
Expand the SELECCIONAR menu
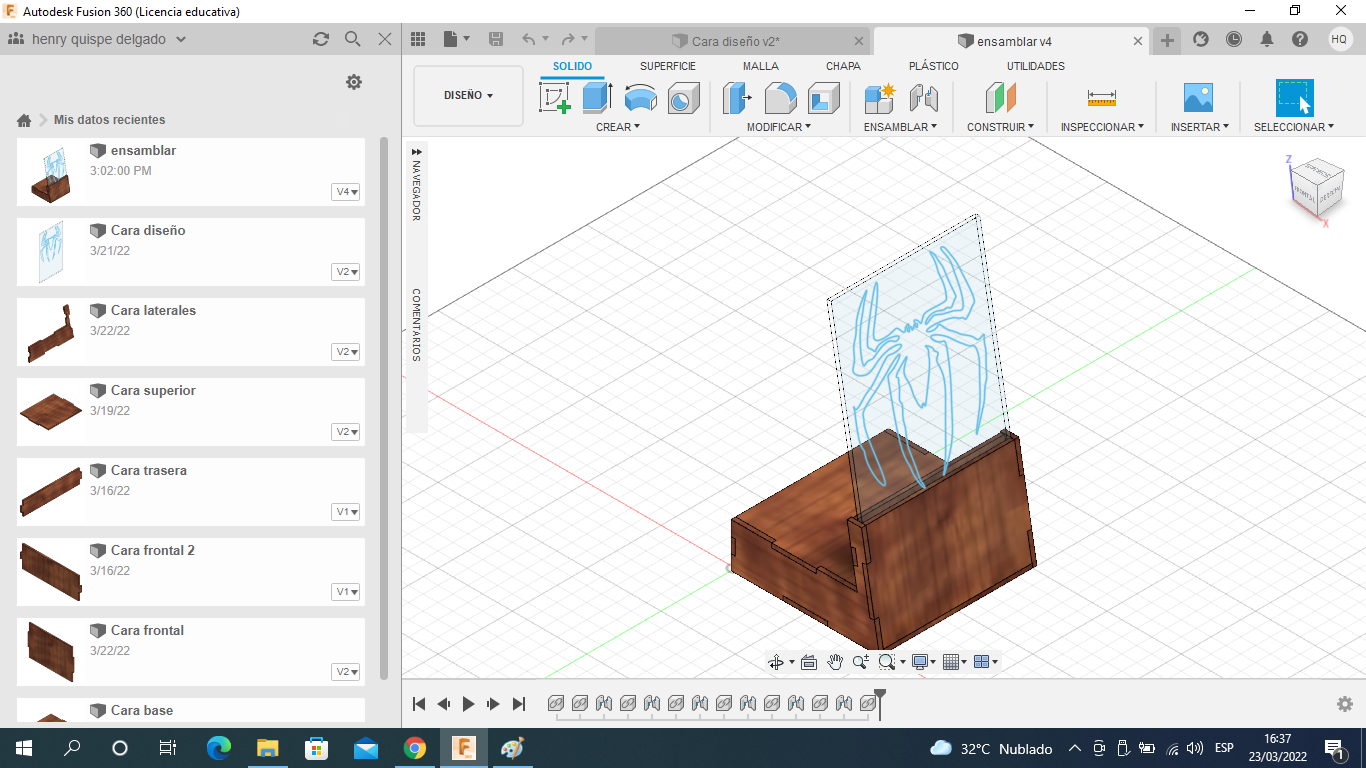click(1294, 127)
